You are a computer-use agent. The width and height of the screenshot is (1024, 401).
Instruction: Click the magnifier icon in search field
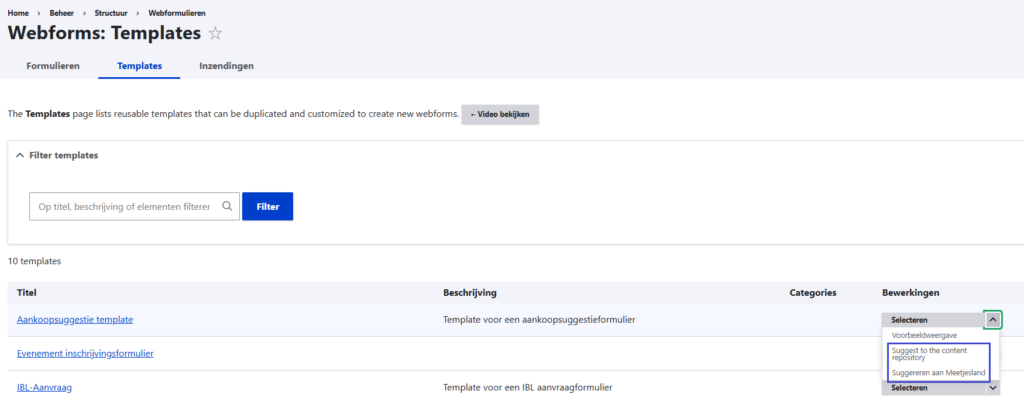pos(227,207)
